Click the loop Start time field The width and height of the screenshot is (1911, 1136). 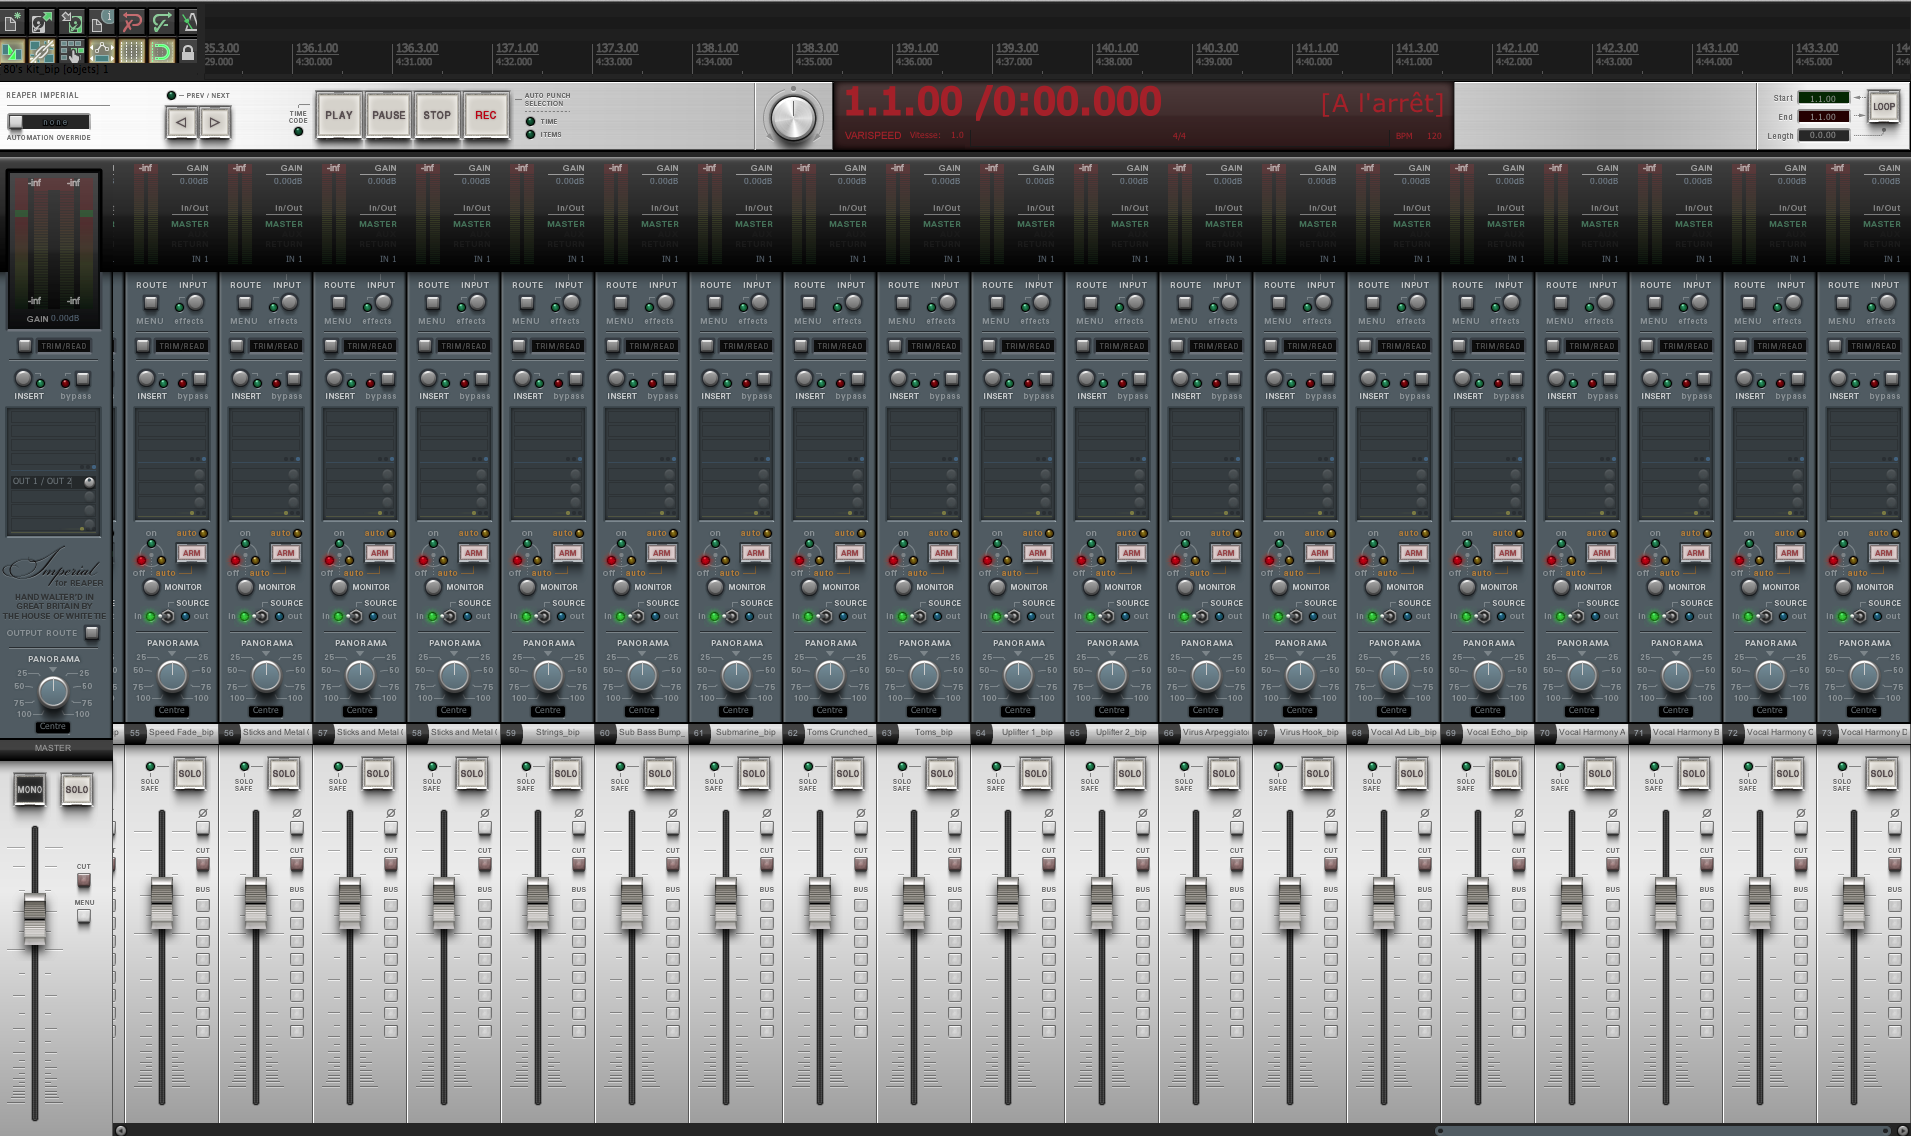point(1823,98)
